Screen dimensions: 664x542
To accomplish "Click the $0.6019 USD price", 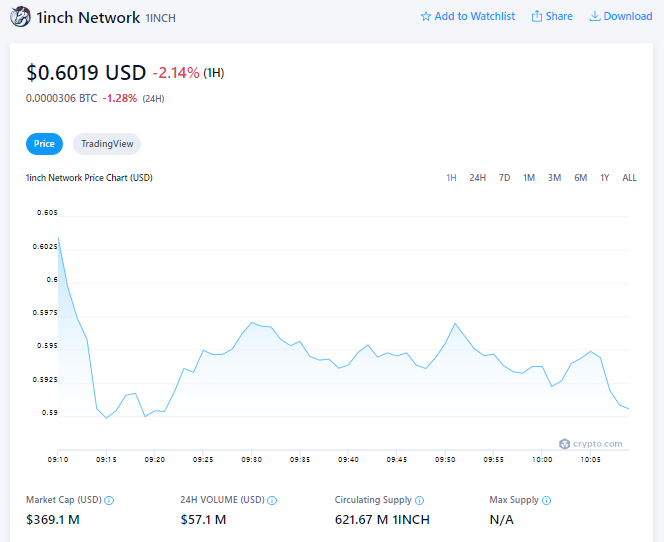I will [x=86, y=73].
